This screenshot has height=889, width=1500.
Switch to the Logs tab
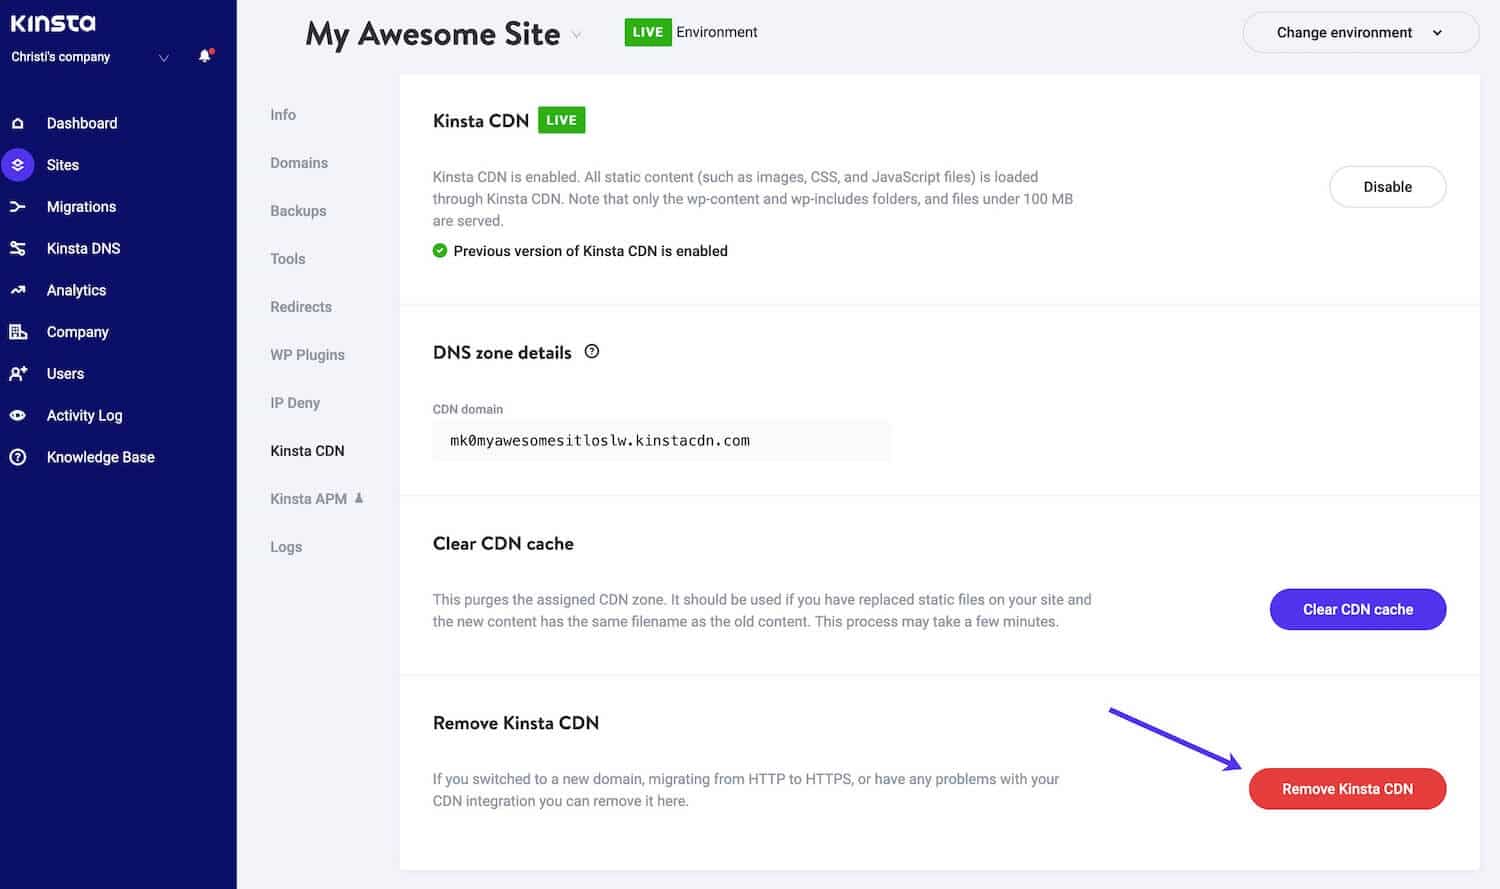pyautogui.click(x=286, y=547)
